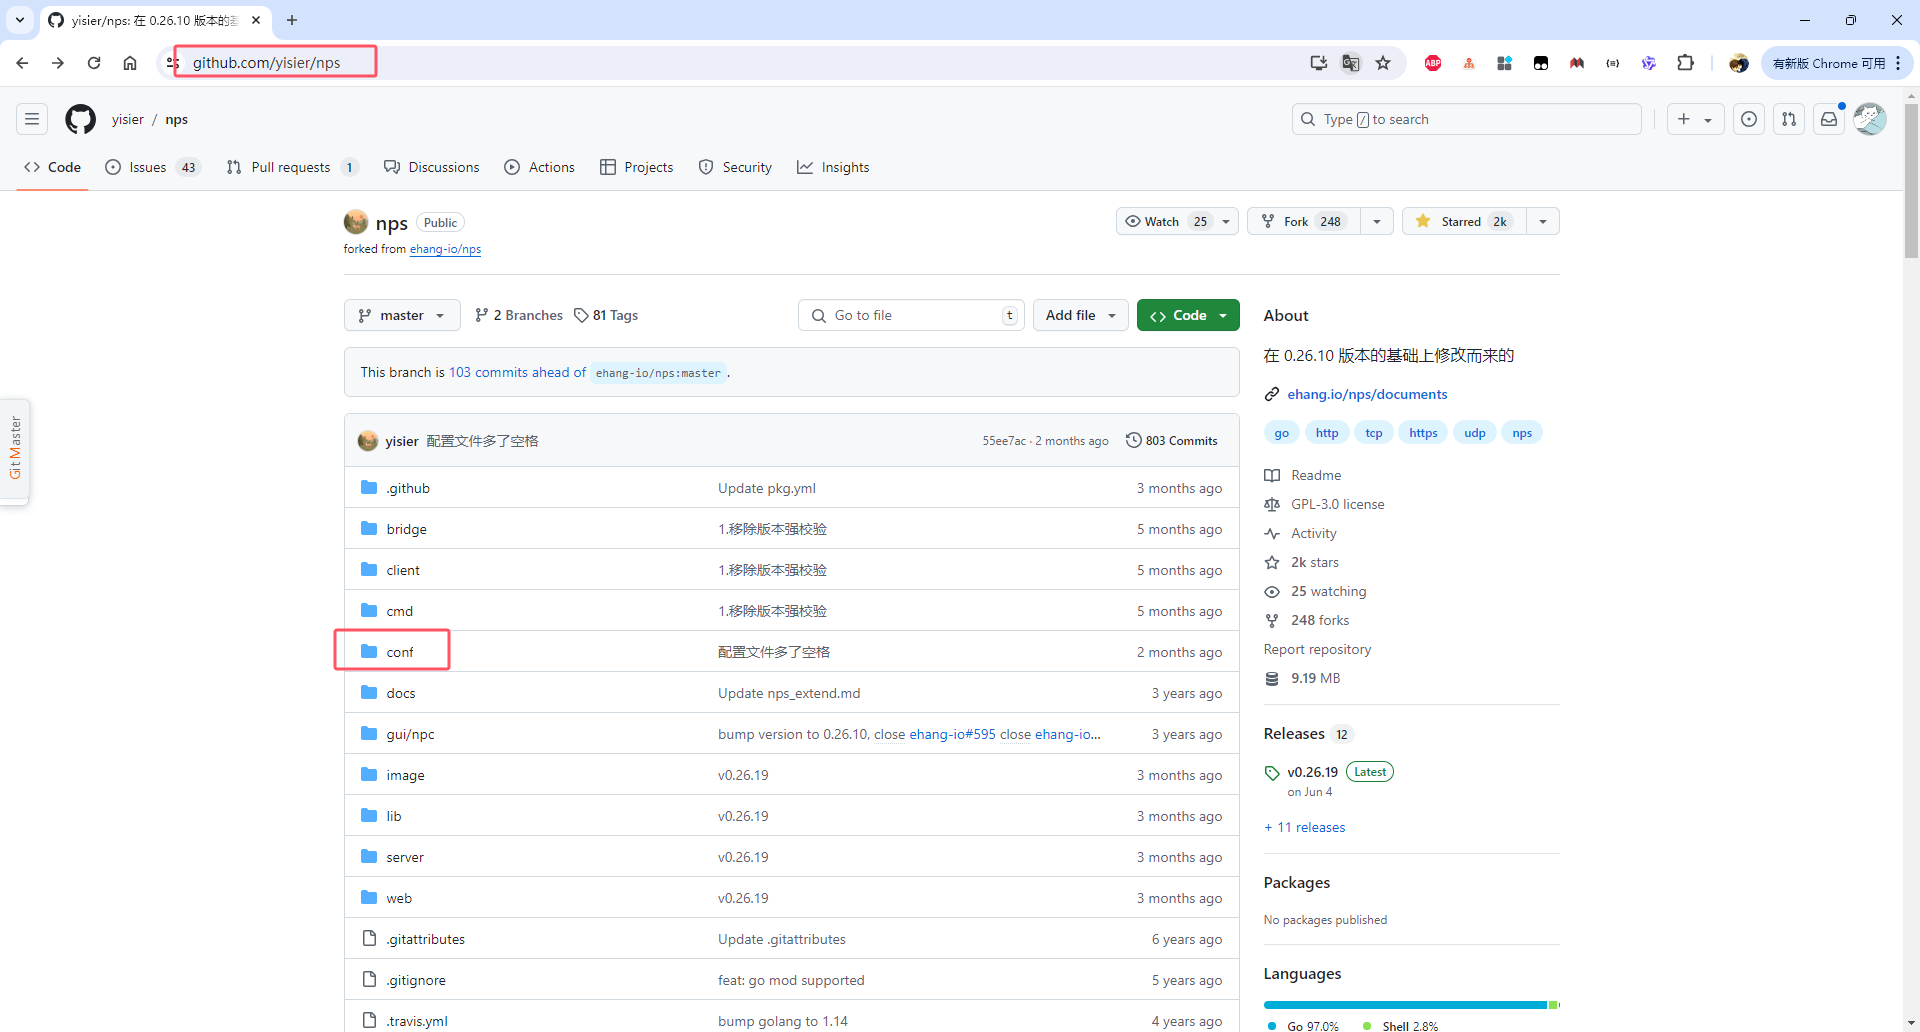Toggle Watch on the nps repository
The image size is (1920, 1032).
click(x=1165, y=221)
